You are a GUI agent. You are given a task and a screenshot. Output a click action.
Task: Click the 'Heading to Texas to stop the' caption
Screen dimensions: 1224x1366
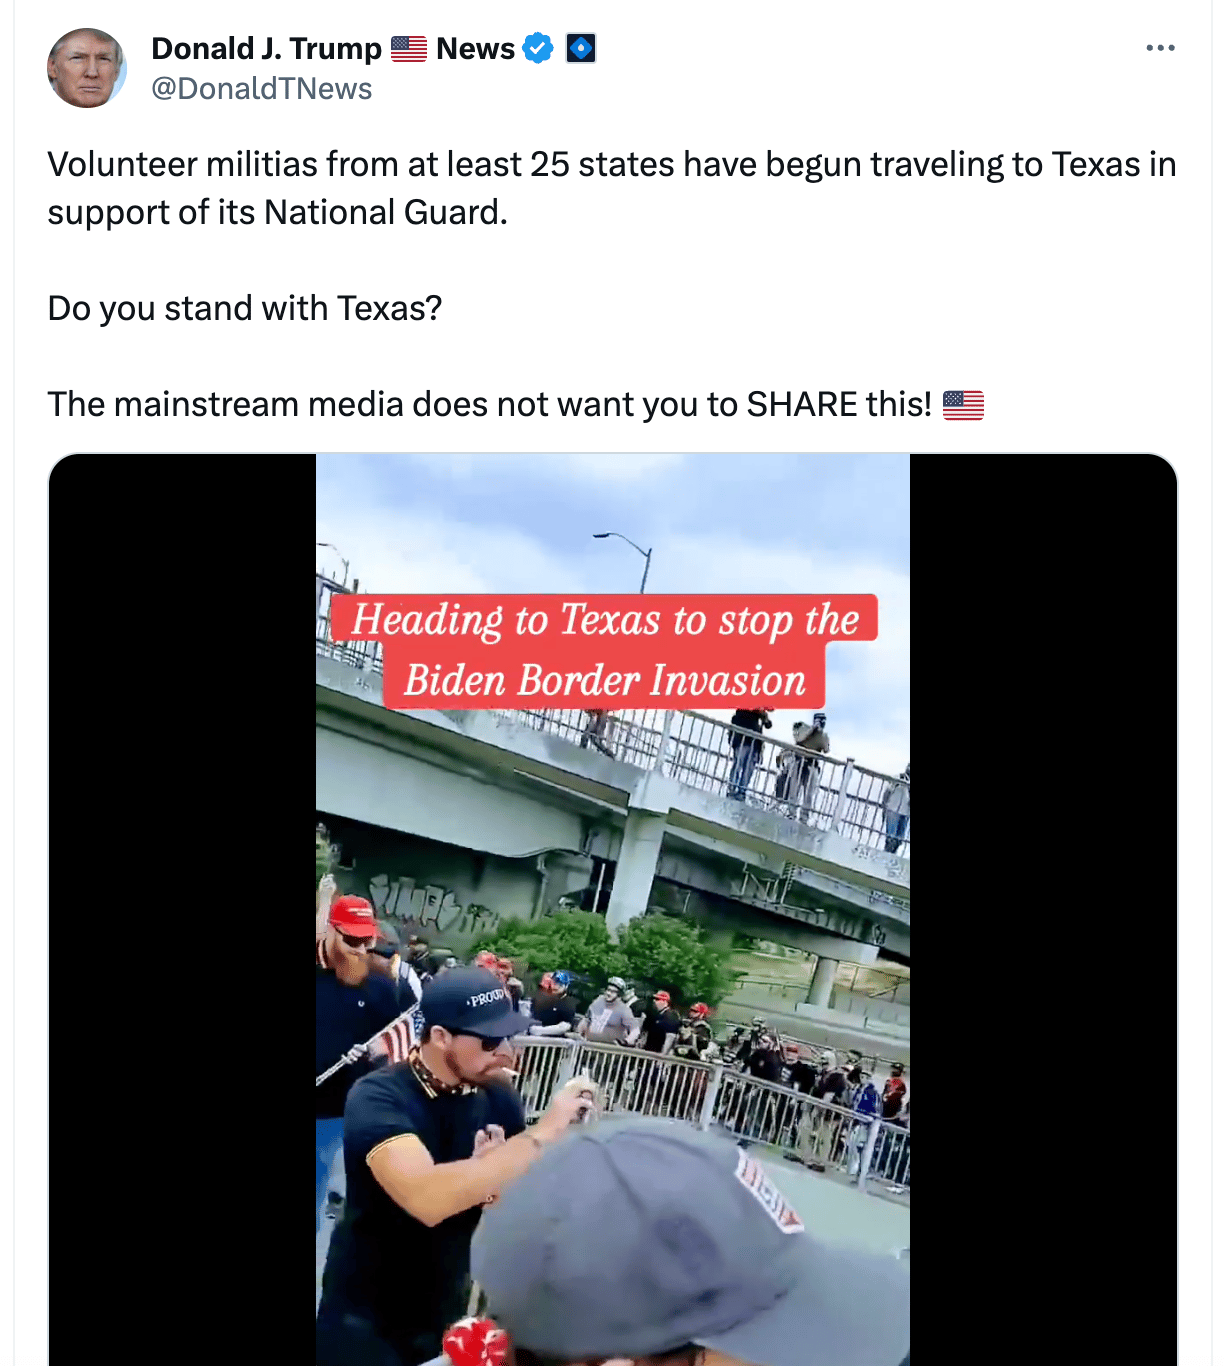pyautogui.click(x=605, y=619)
